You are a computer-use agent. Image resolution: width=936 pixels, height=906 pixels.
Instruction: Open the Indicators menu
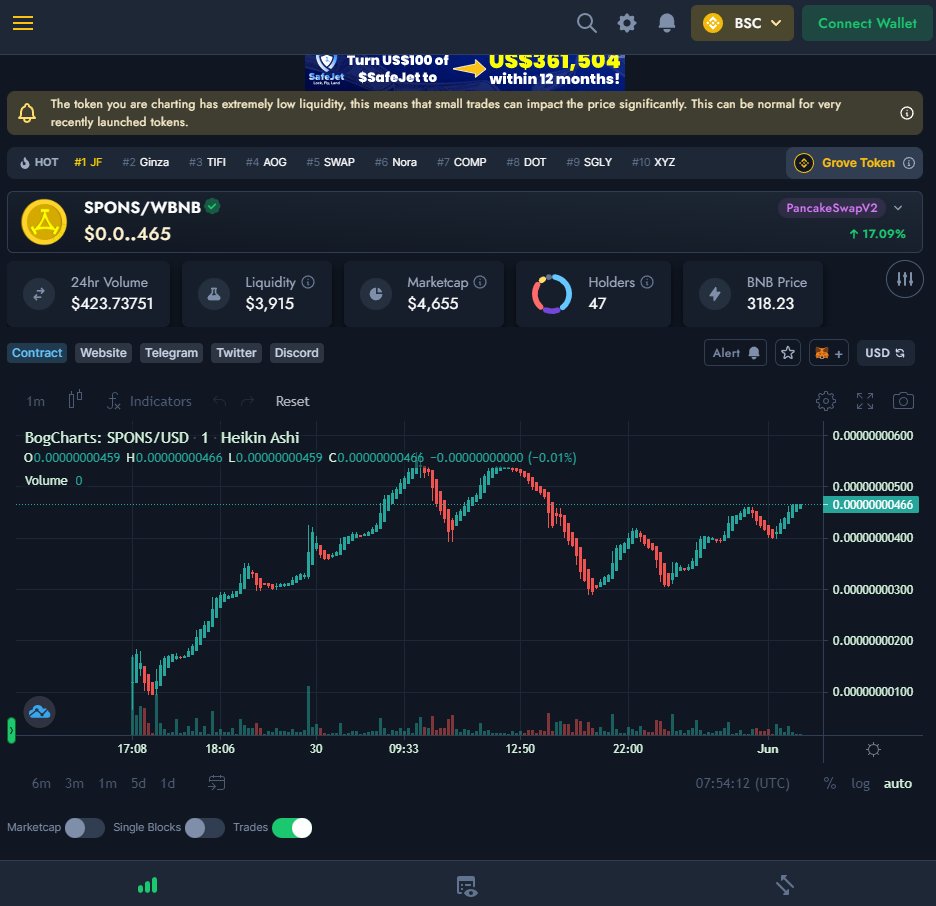[x=149, y=401]
